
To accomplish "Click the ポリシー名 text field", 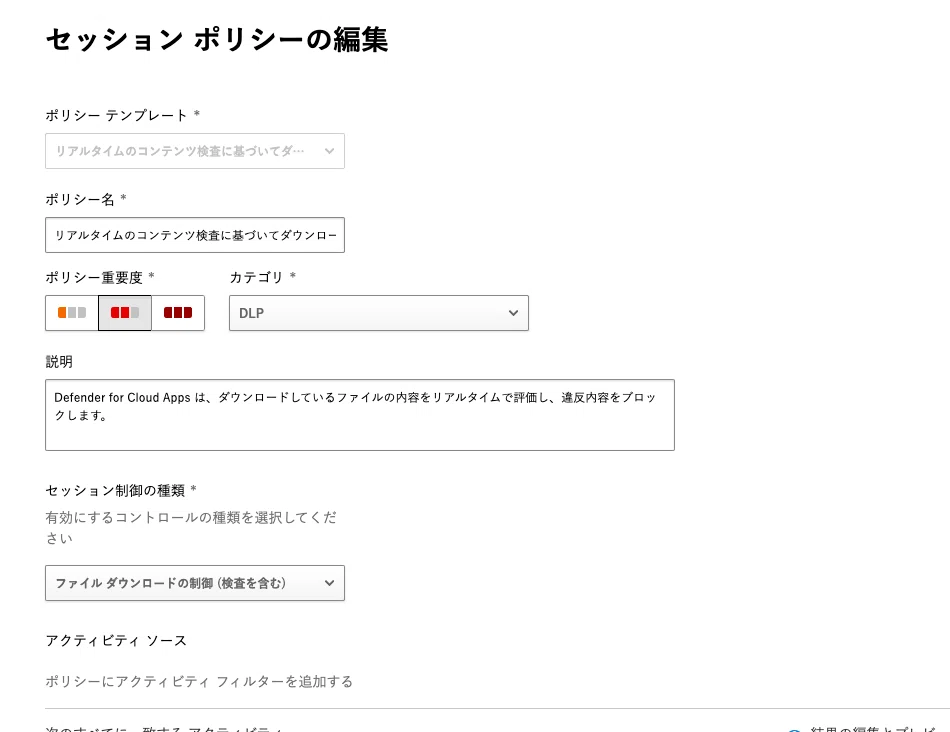I will pyautogui.click(x=195, y=235).
